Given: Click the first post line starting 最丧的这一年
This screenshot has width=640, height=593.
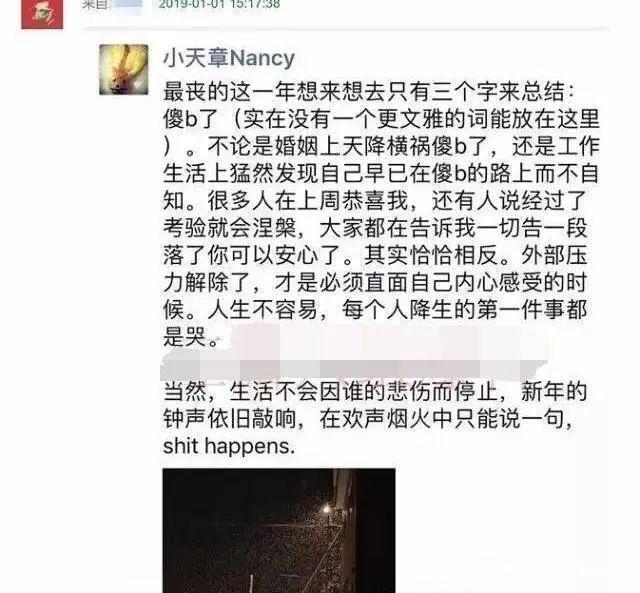Looking at the screenshot, I should pos(368,92).
